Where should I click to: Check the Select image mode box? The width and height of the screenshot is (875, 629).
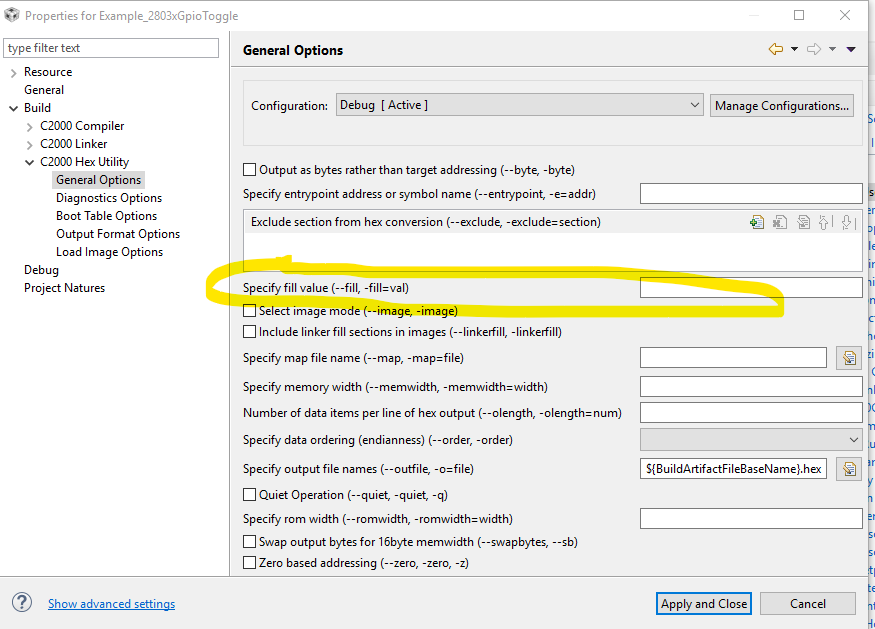[x=250, y=311]
